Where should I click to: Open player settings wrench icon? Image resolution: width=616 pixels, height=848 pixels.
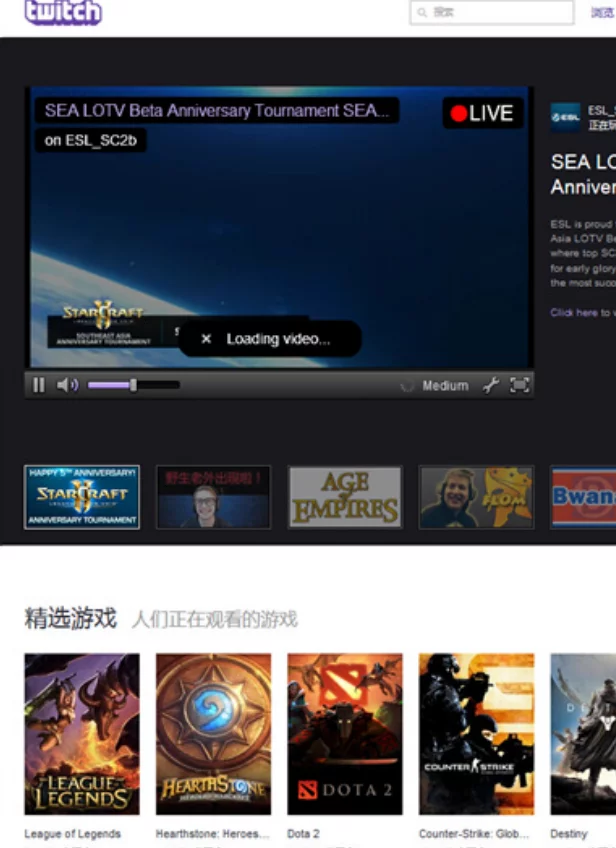(x=491, y=385)
